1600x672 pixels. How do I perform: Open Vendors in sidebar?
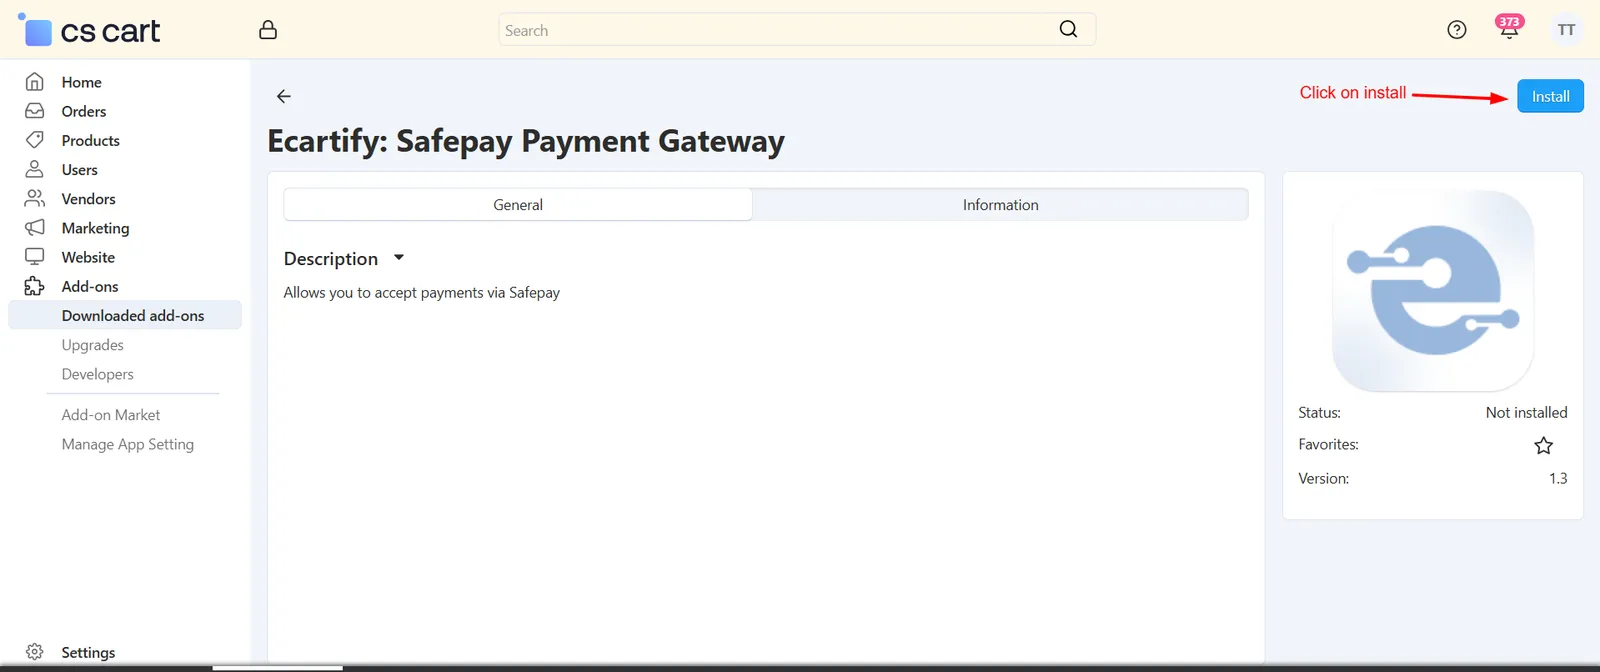click(89, 198)
